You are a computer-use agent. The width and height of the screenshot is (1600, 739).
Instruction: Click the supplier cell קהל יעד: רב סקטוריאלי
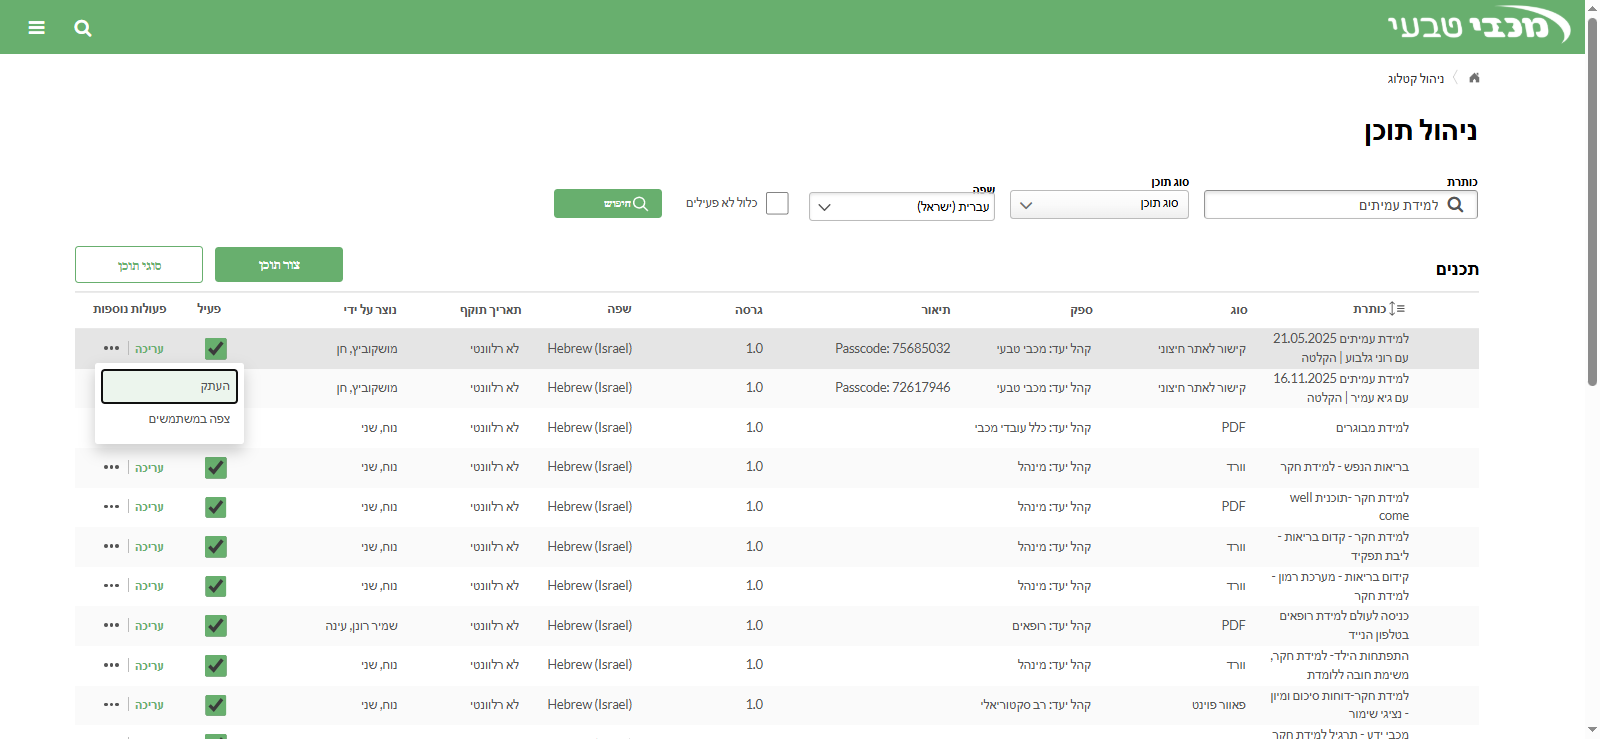click(1036, 705)
